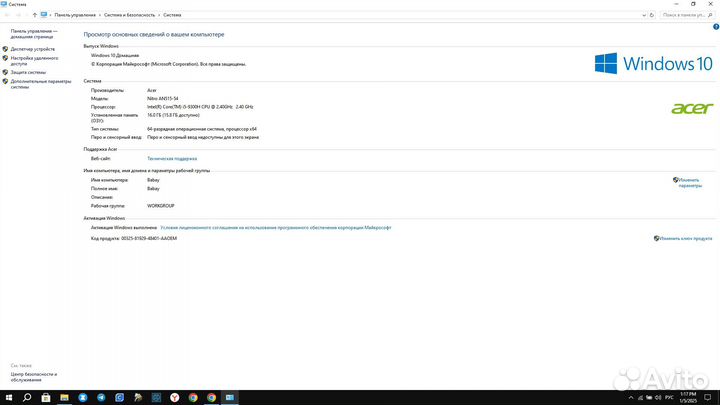Screen dimensions: 720x405
Task: Show hidden system tray icons
Action: pos(630,398)
